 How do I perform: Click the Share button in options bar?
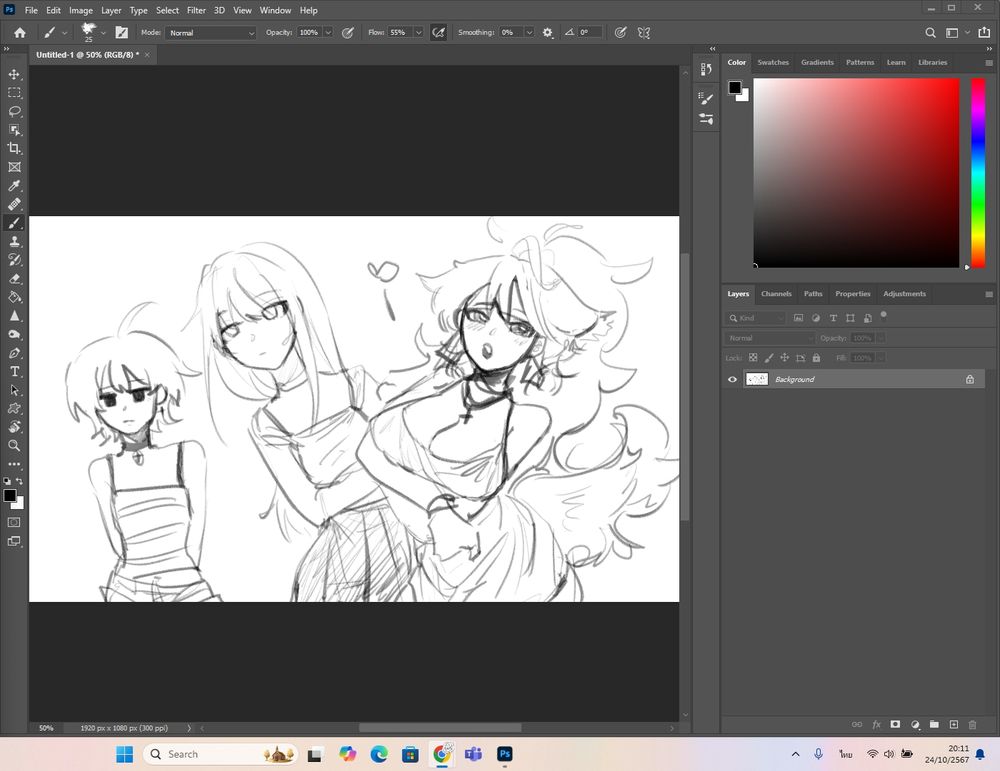tap(984, 33)
